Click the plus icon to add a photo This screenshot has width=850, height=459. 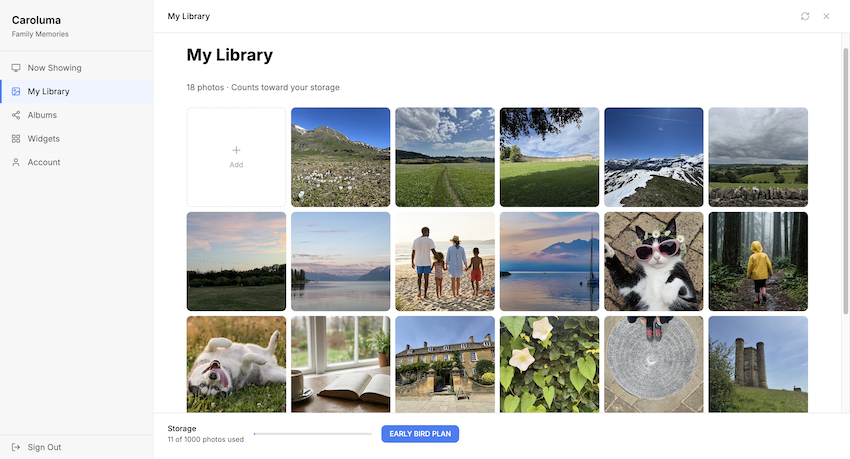pyautogui.click(x=236, y=150)
